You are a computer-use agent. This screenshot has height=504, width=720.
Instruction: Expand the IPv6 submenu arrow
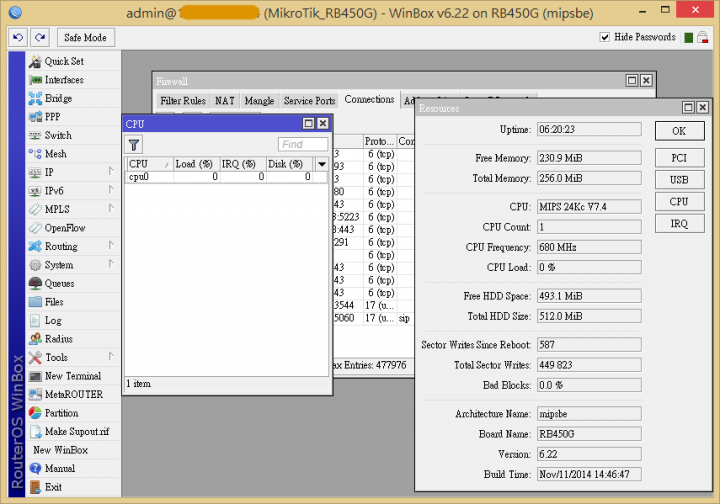click(x=111, y=190)
